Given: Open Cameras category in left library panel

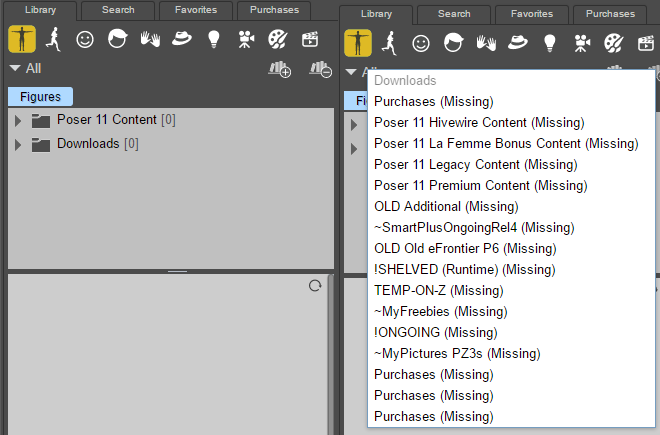Looking at the screenshot, I should (245, 39).
